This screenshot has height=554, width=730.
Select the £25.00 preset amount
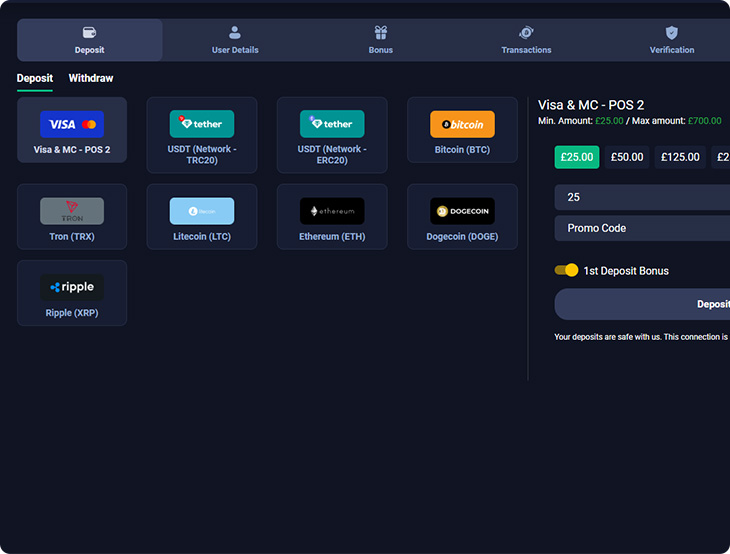tap(577, 157)
